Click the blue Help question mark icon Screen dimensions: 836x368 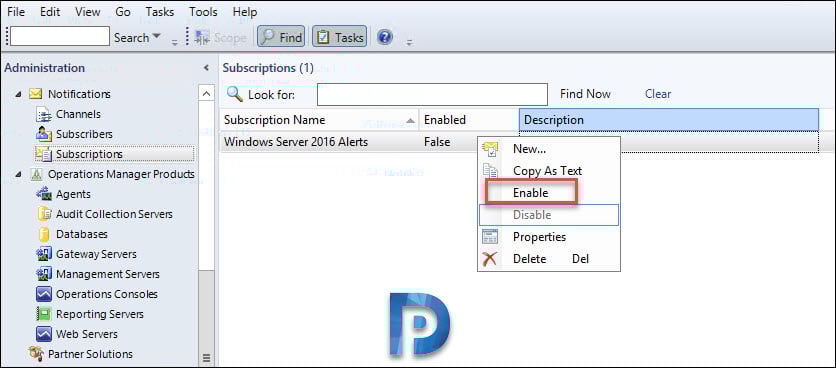[x=384, y=37]
